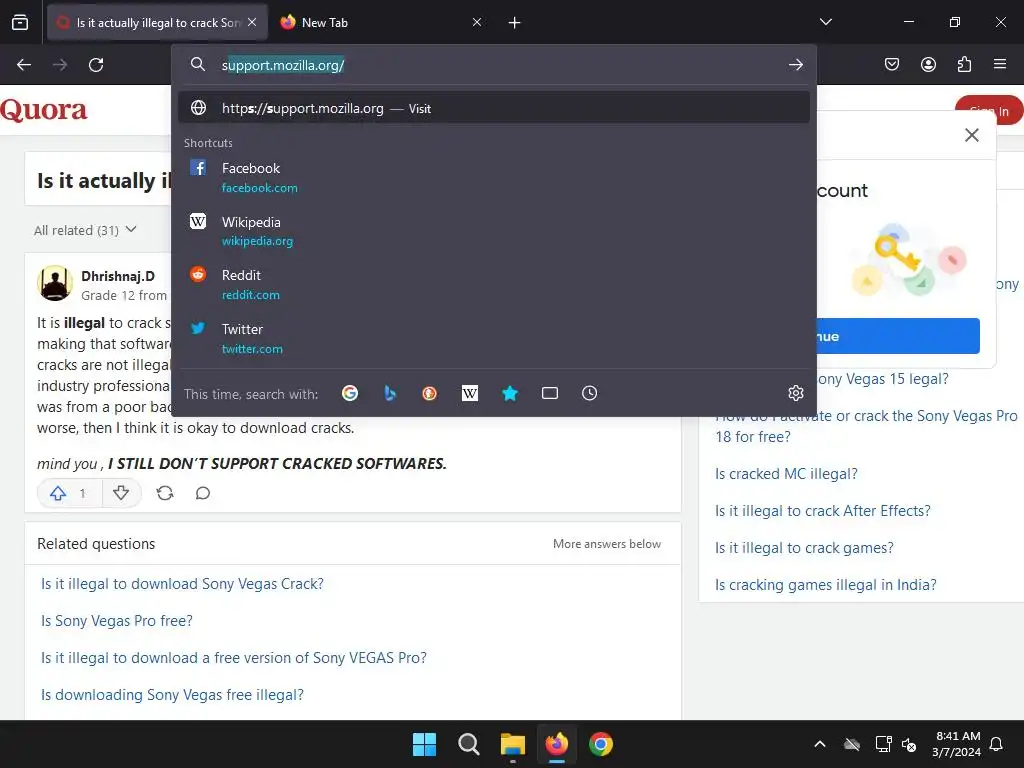This screenshot has width=1024, height=768.
Task: Open 'Is it illegal to download Sony Vegas Crack?'
Action: tap(182, 584)
